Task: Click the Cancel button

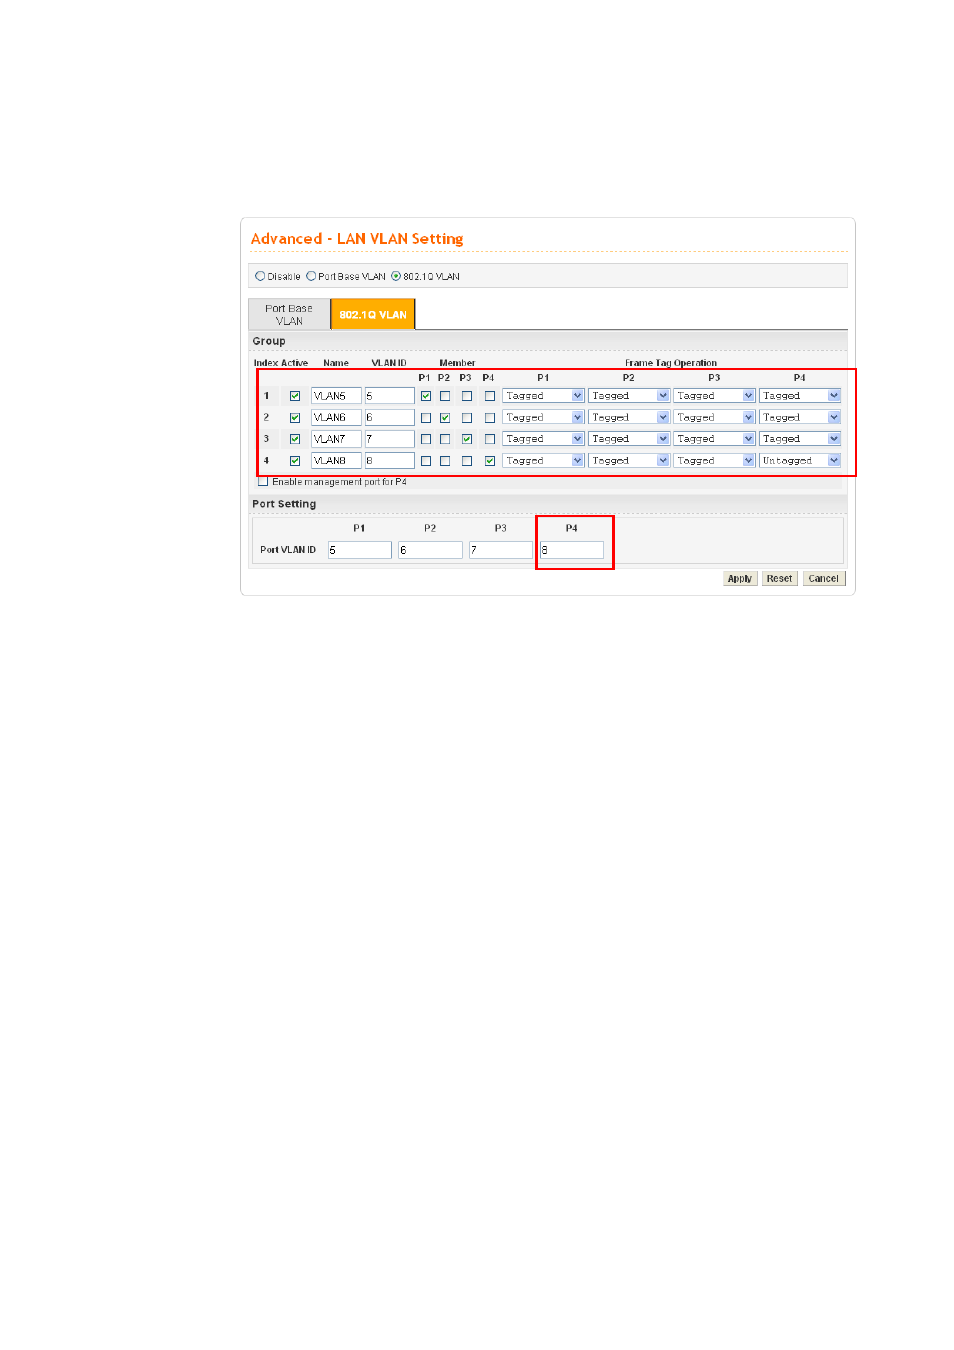Action: point(824,579)
